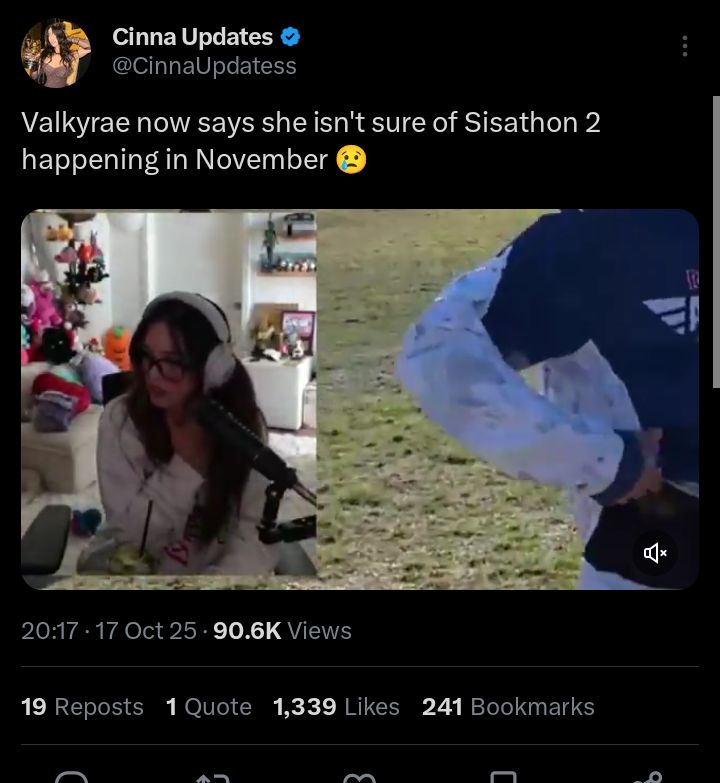The width and height of the screenshot is (720, 783).
Task: Show the 19 Reposts list
Action: pyautogui.click(x=82, y=707)
